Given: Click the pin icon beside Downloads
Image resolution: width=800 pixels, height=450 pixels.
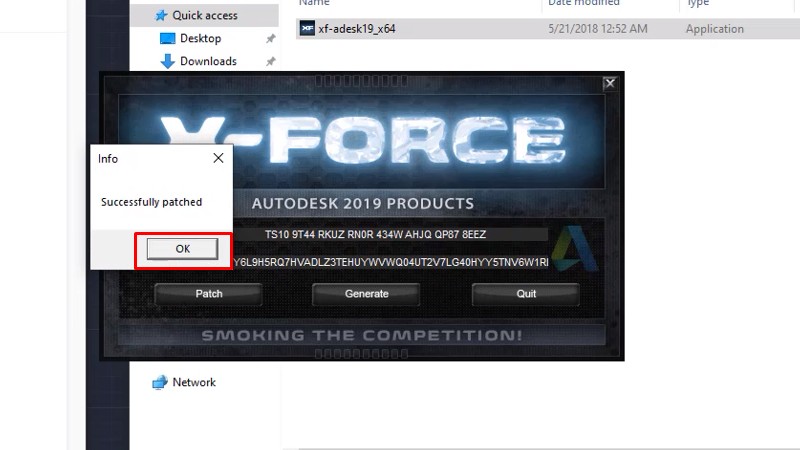Looking at the screenshot, I should (270, 61).
